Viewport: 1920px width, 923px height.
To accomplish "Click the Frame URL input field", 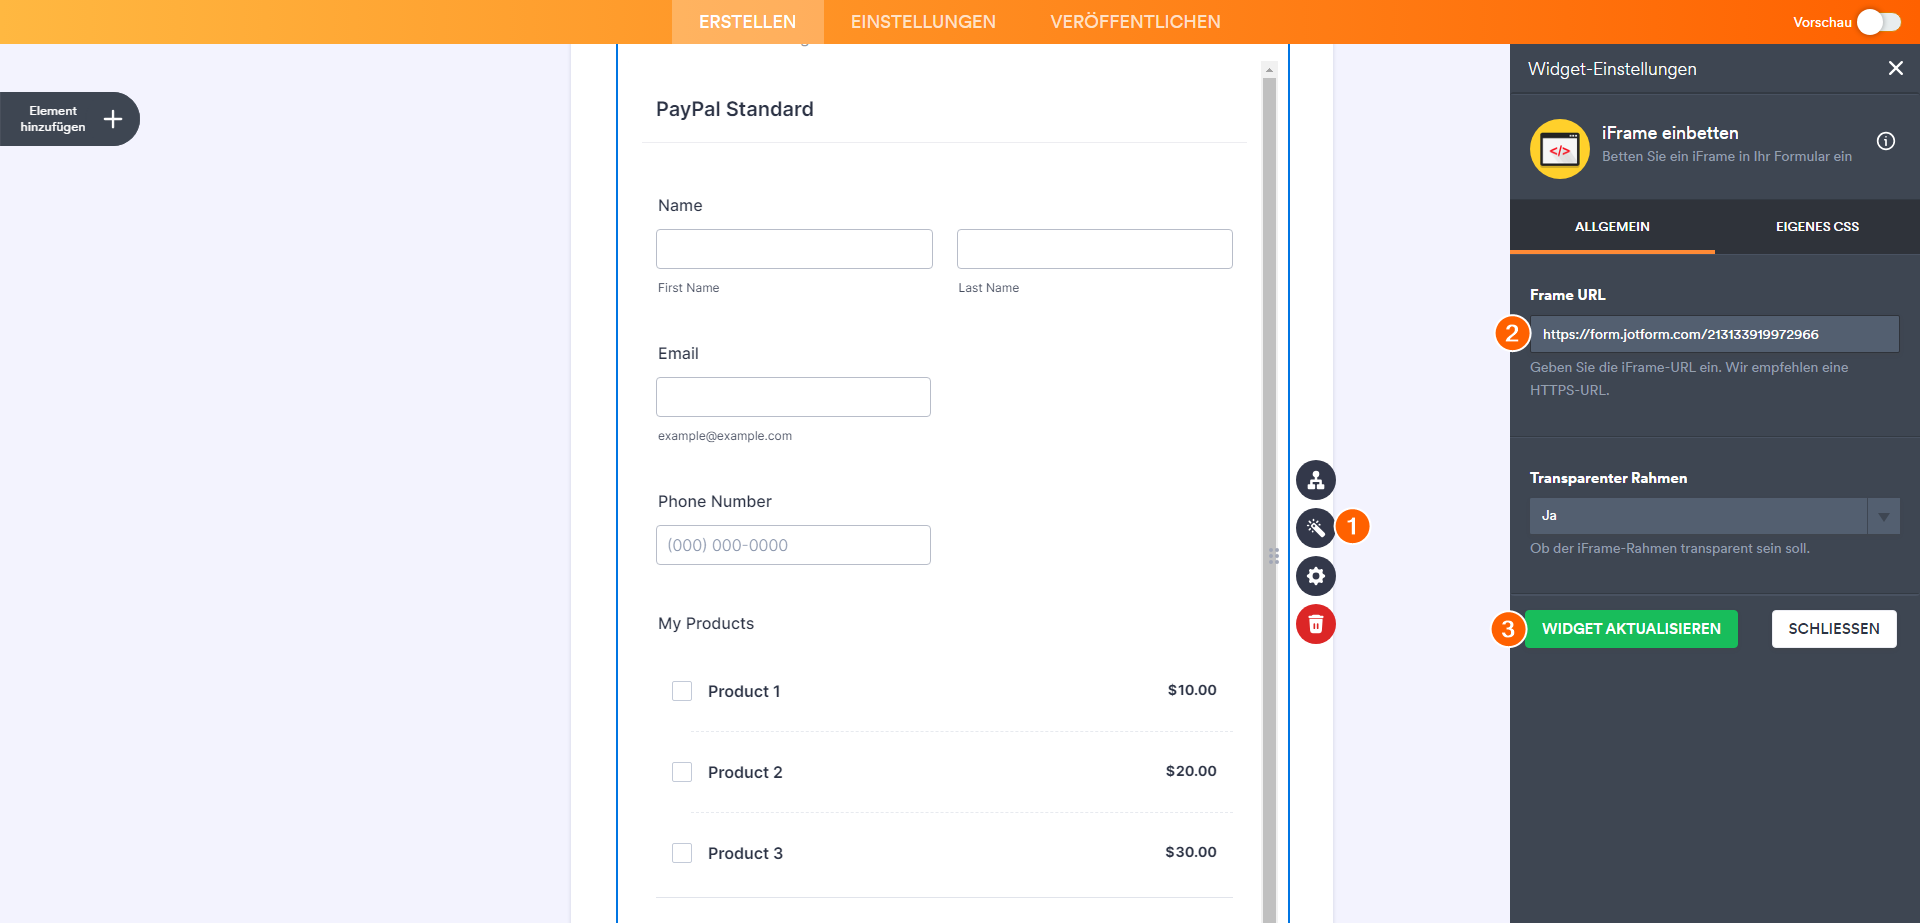I will click(x=1714, y=334).
